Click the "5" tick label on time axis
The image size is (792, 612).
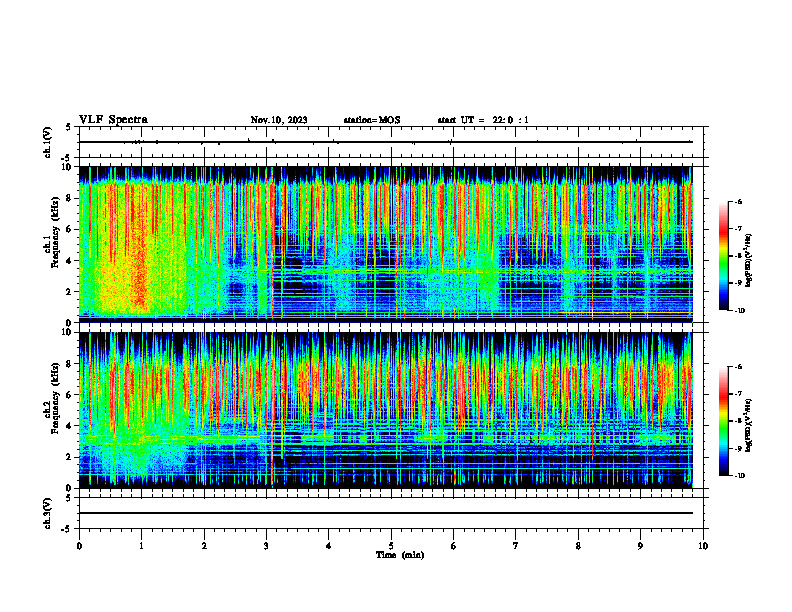click(391, 546)
